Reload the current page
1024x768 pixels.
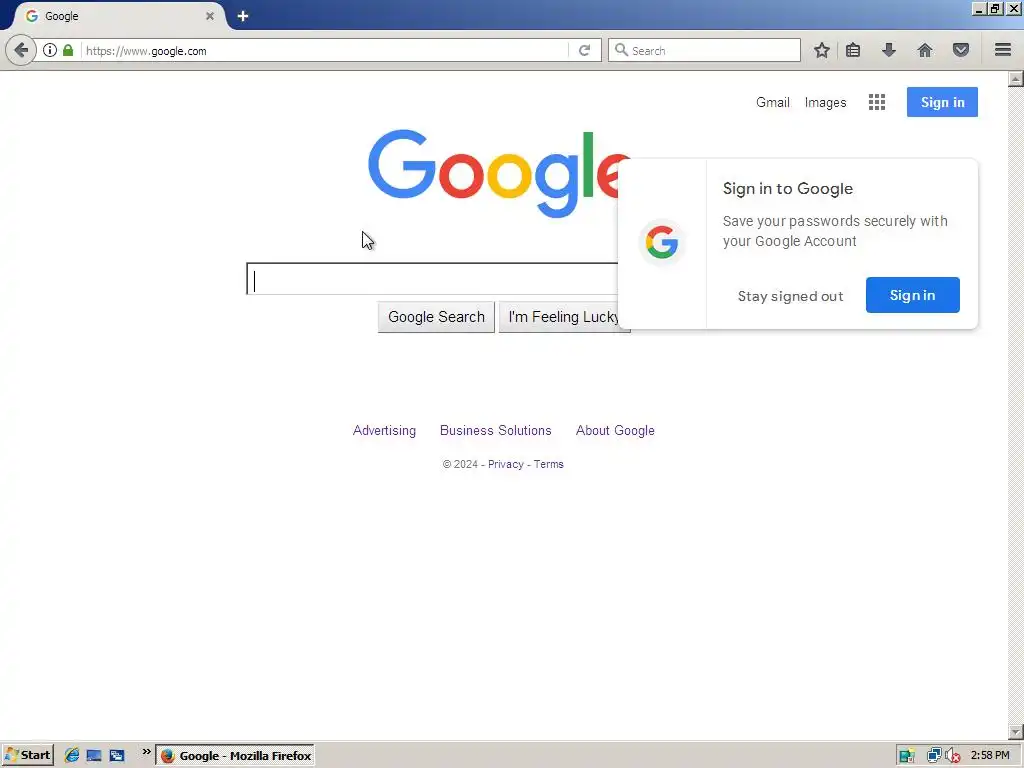click(x=584, y=50)
